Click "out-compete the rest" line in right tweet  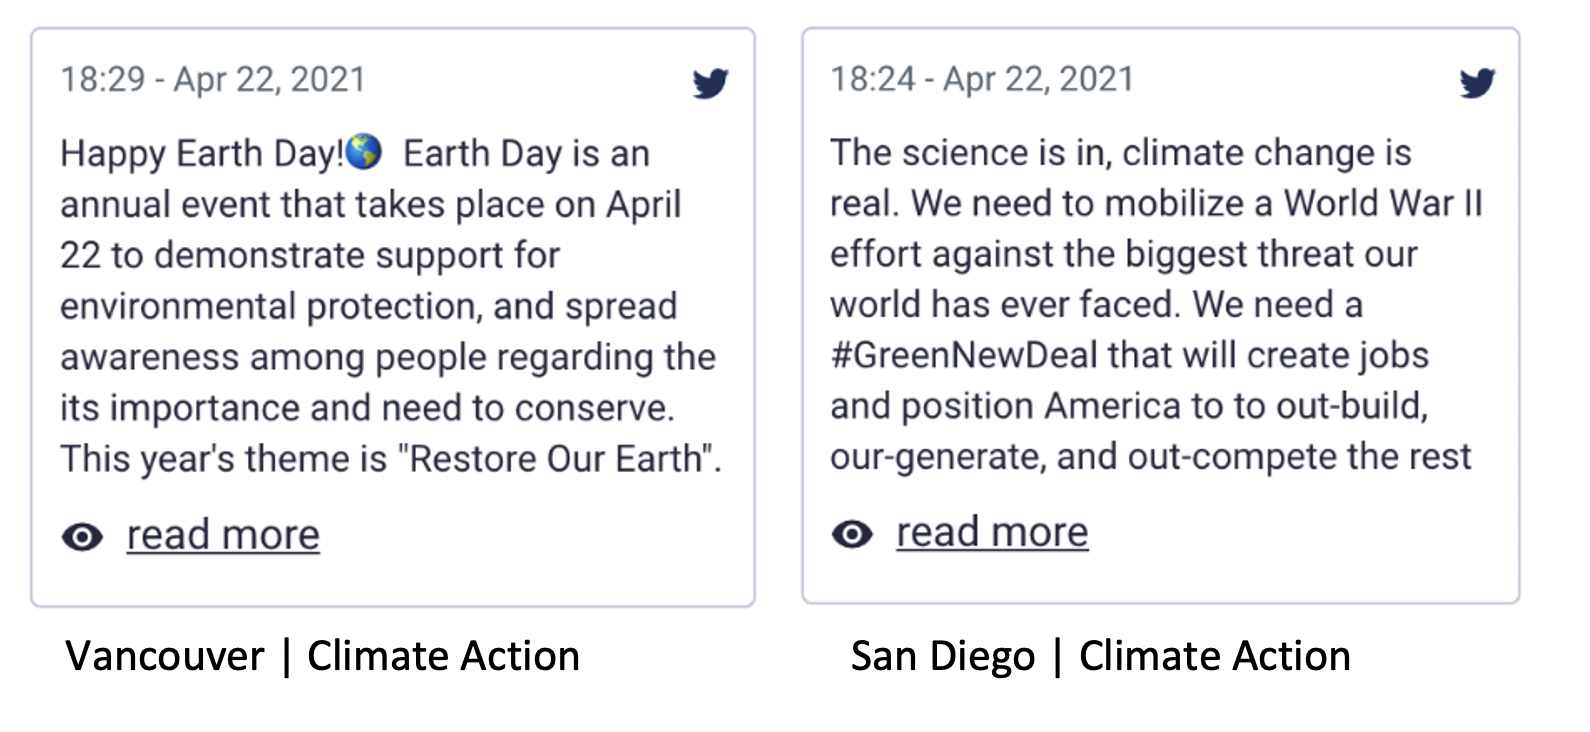tap(1299, 457)
